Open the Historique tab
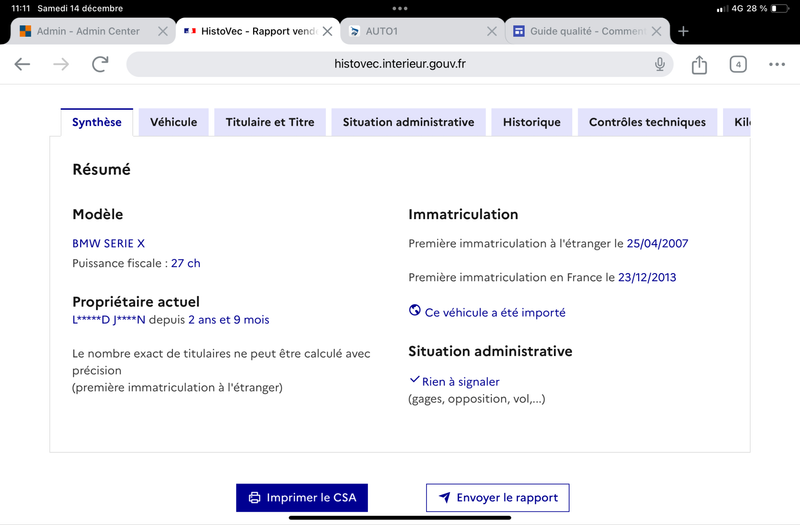Viewport: 800px width, 525px height. coord(532,122)
